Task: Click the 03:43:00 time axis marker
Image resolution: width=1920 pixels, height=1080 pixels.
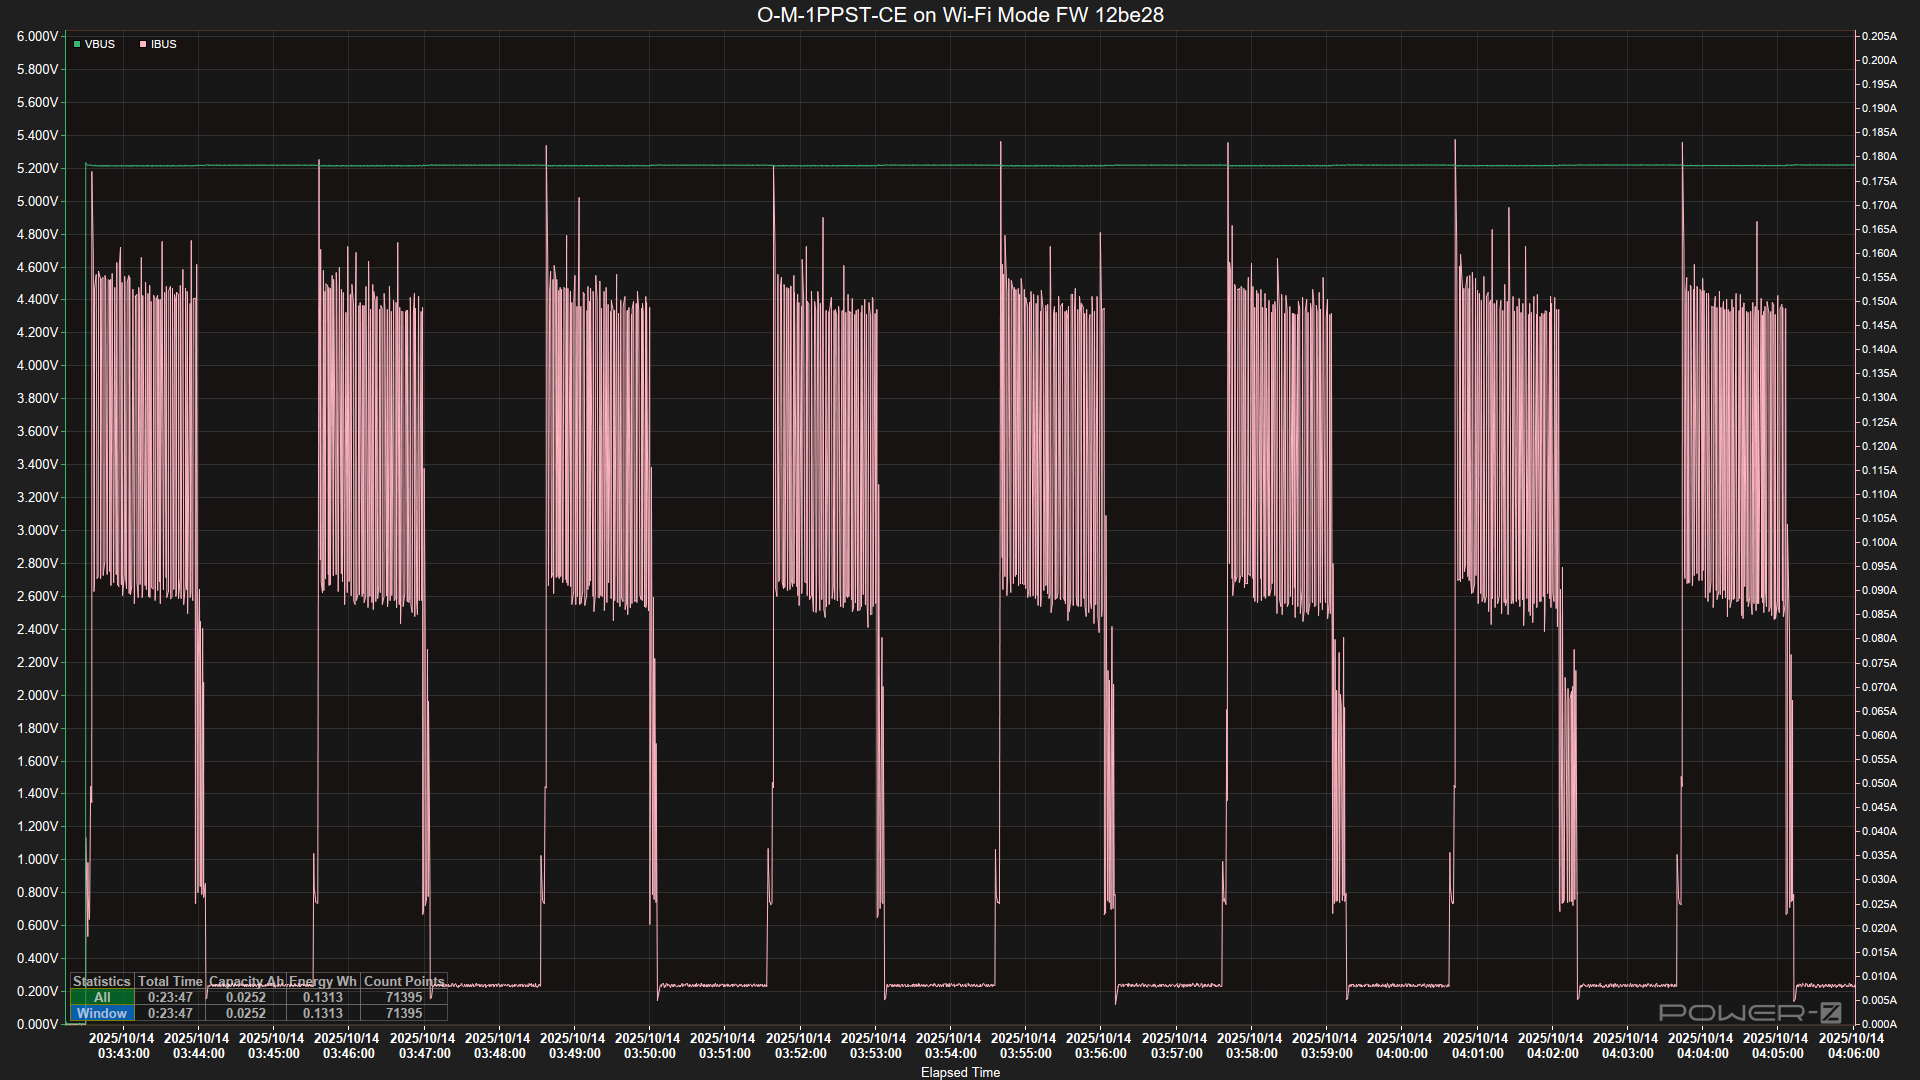Action: 123,1046
